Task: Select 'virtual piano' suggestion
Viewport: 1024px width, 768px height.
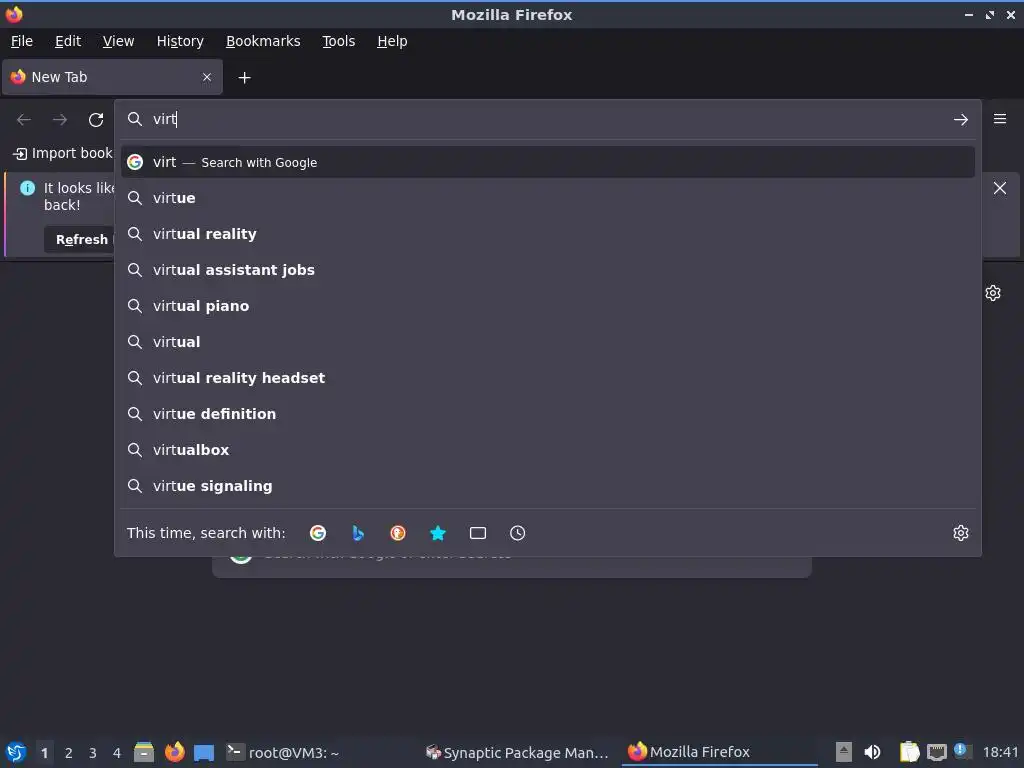Action: point(547,306)
